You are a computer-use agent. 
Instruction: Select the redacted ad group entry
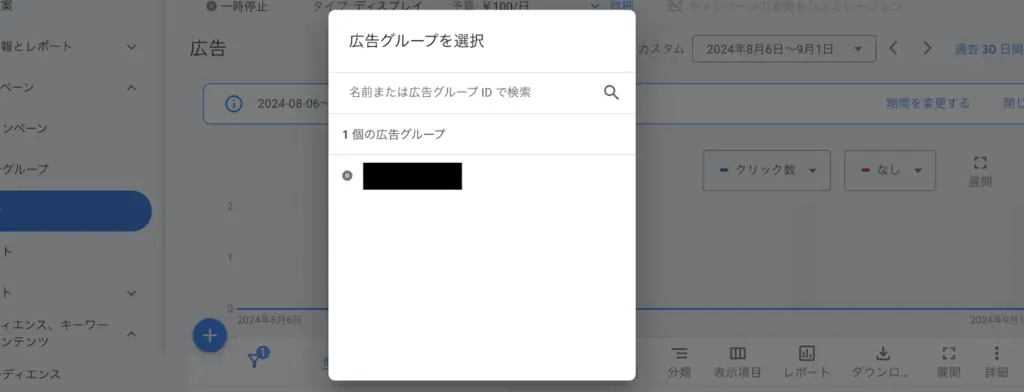click(x=412, y=176)
